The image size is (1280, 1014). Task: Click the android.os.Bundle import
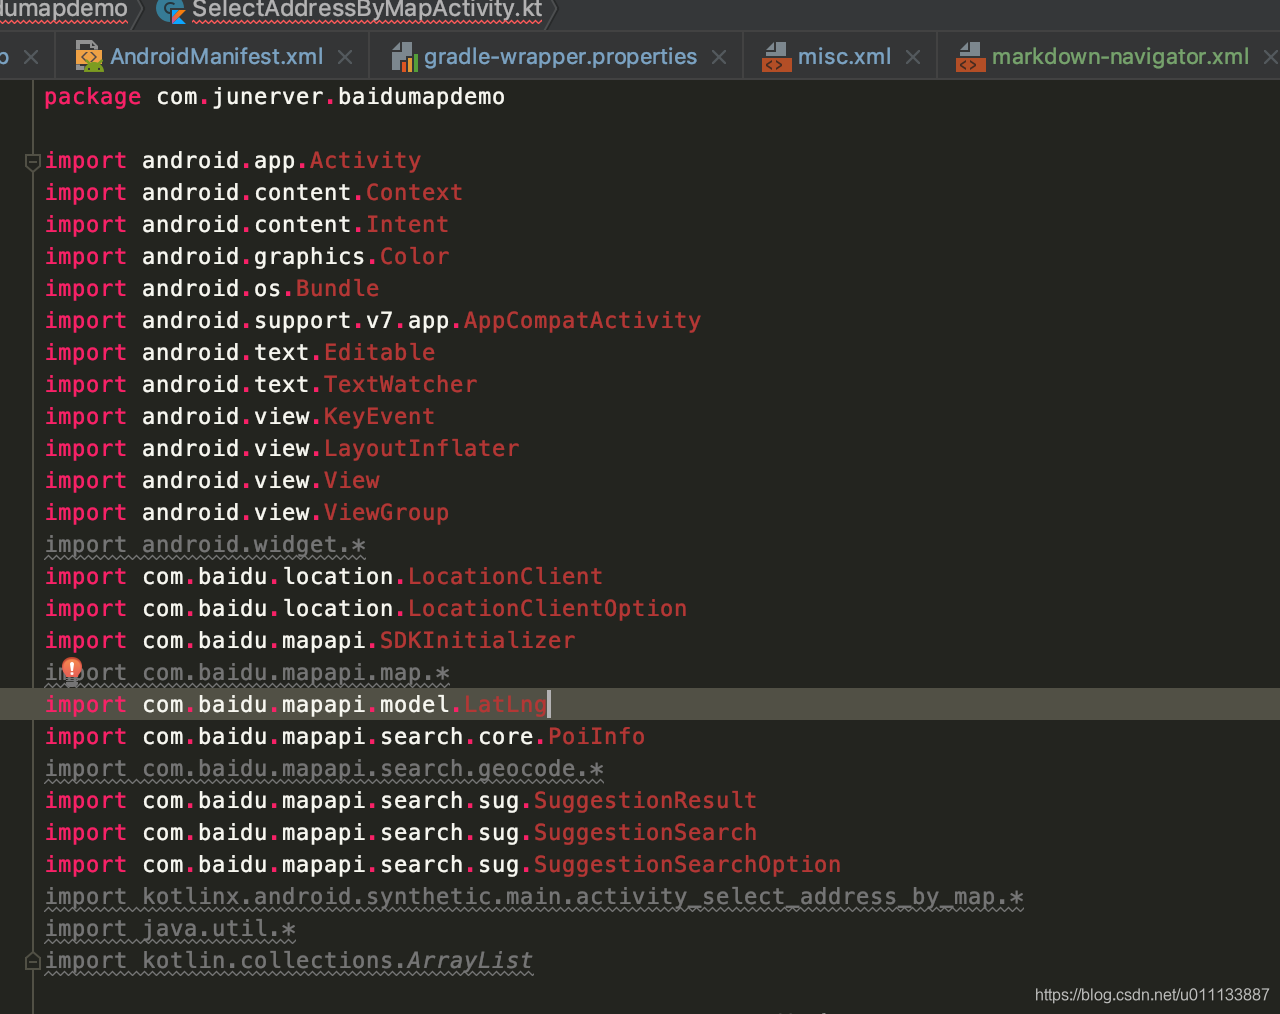pos(212,289)
